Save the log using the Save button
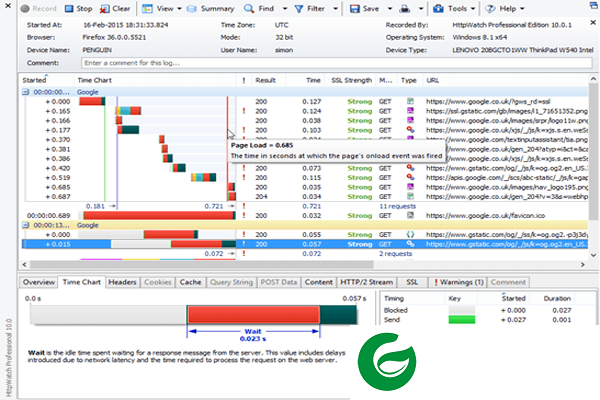600x400 pixels. [364, 8]
